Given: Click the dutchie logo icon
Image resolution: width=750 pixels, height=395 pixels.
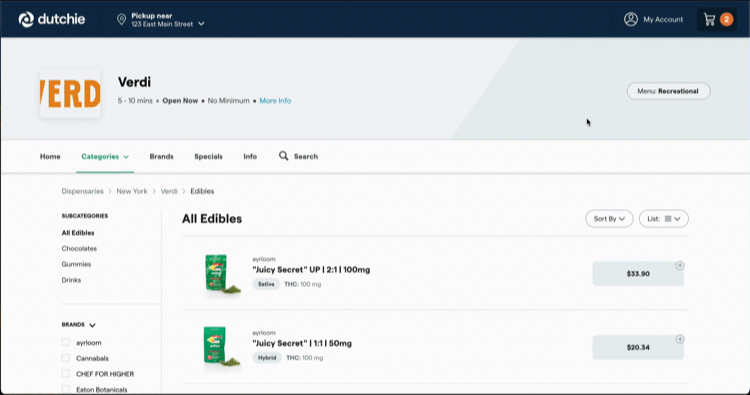Looking at the screenshot, I should click(26, 19).
